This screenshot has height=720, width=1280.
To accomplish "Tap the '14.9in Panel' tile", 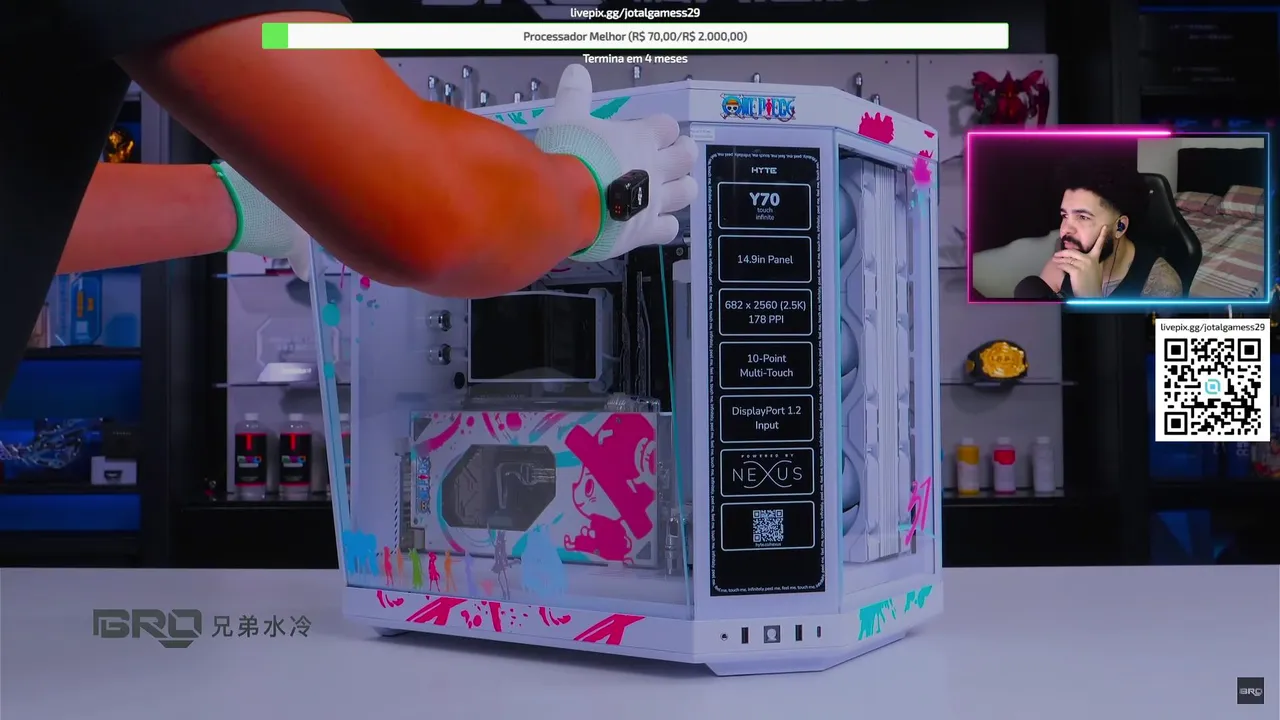I will coord(765,259).
